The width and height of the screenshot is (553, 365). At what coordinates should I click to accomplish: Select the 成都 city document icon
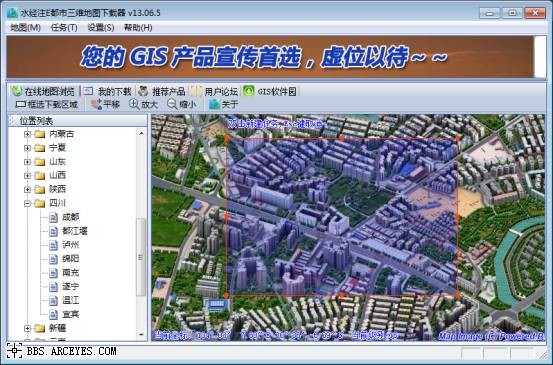tap(53, 217)
